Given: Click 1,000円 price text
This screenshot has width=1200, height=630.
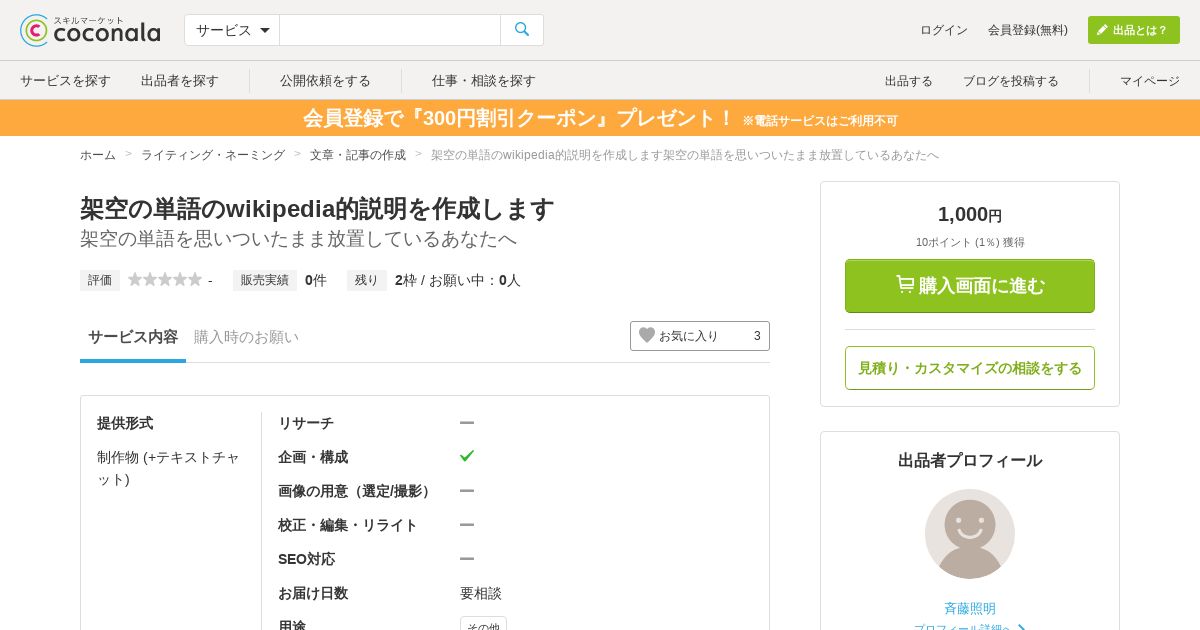Looking at the screenshot, I should (x=970, y=214).
